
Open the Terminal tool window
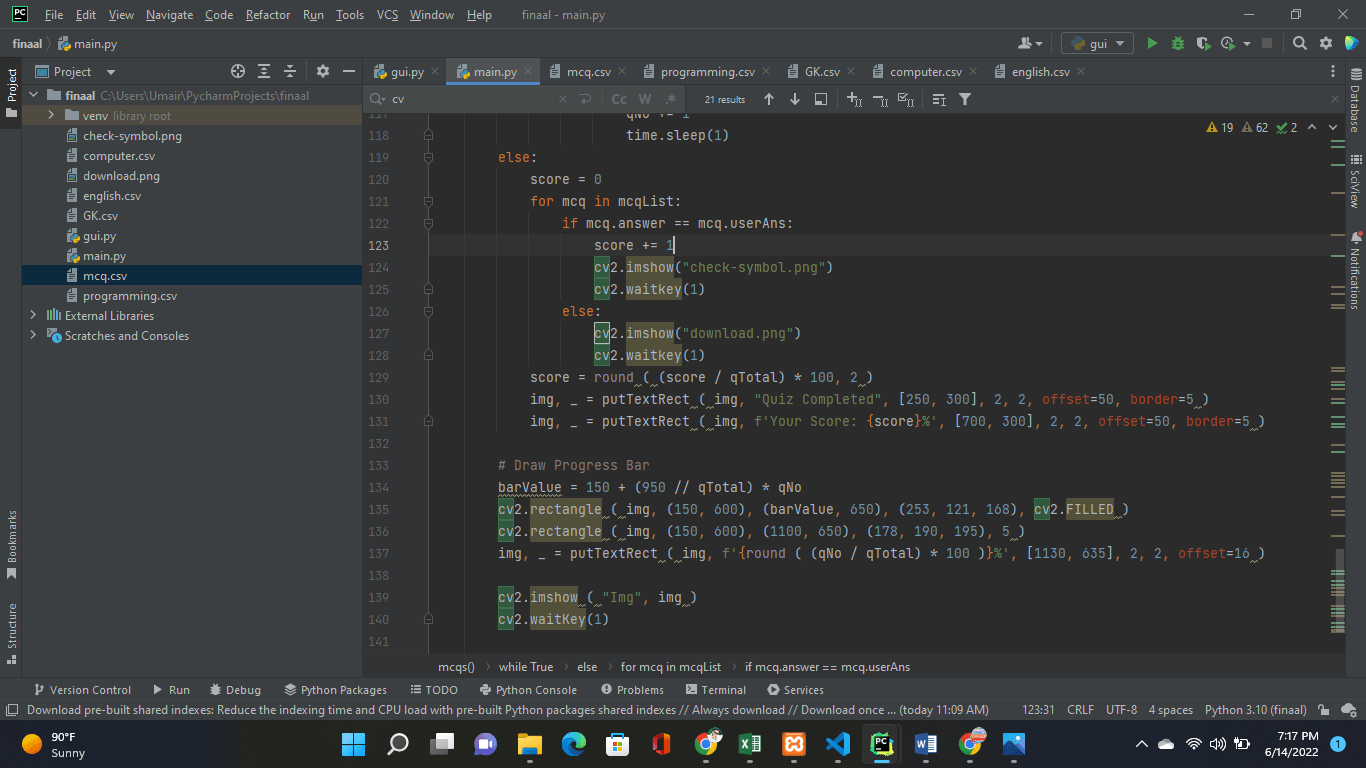(716, 690)
